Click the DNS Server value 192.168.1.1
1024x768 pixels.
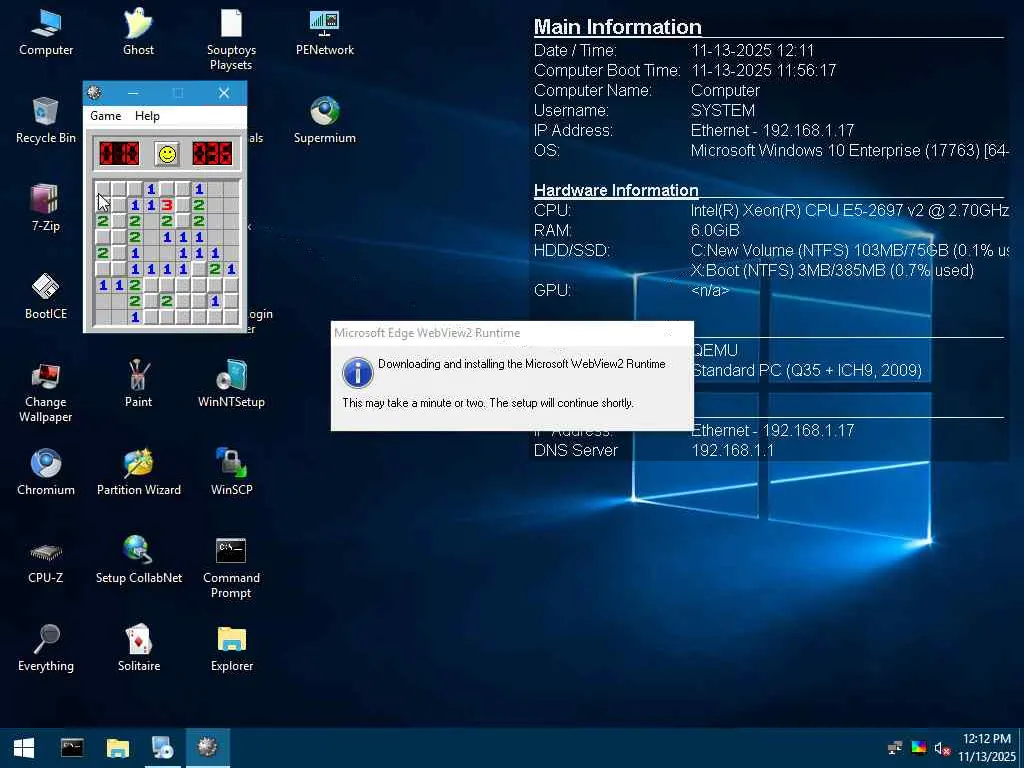(x=733, y=451)
